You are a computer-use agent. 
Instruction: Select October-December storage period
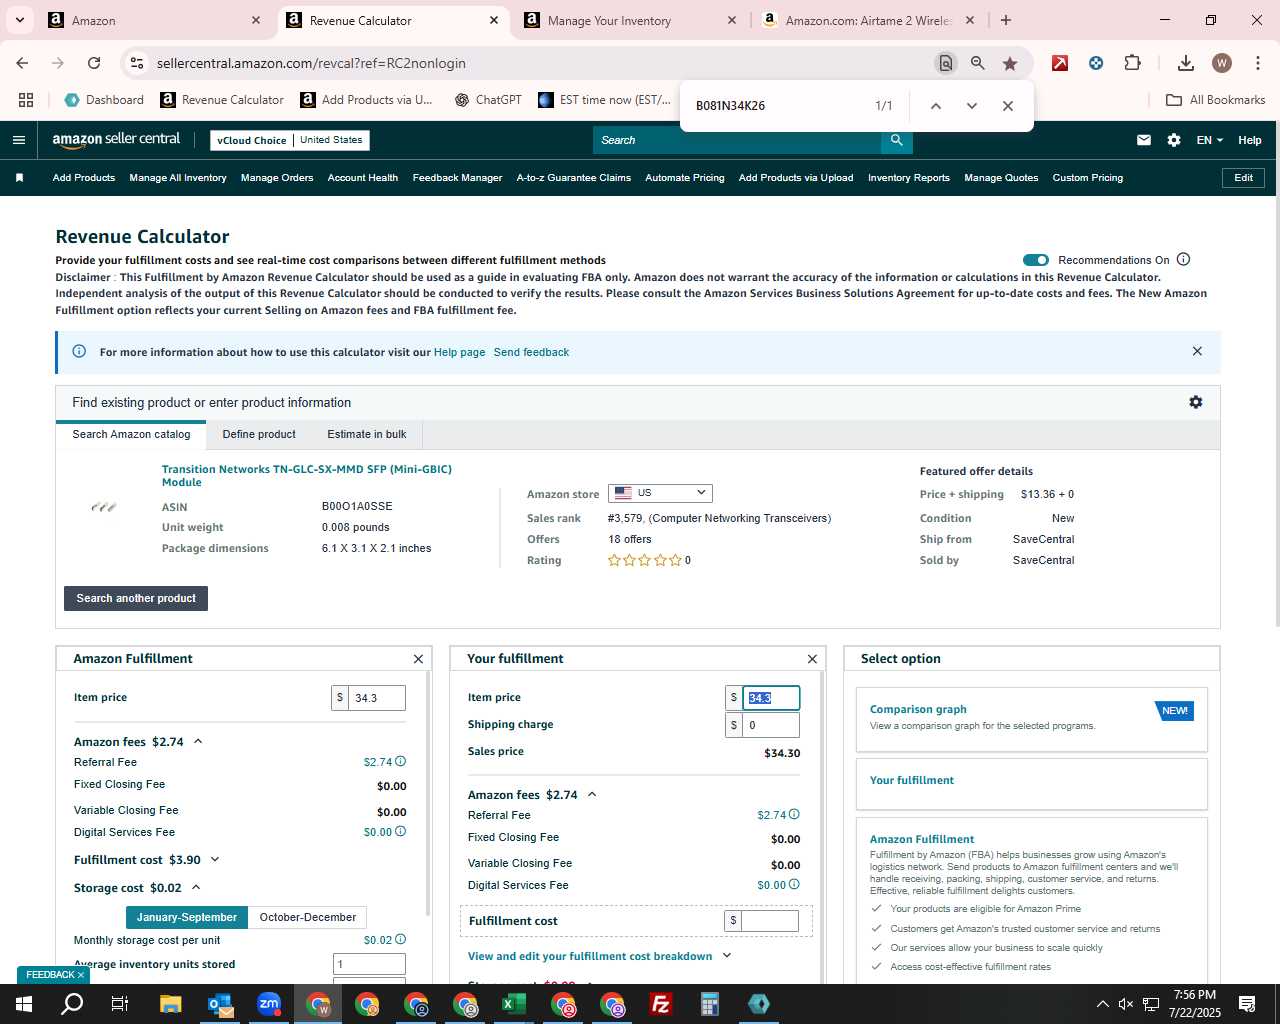(308, 917)
